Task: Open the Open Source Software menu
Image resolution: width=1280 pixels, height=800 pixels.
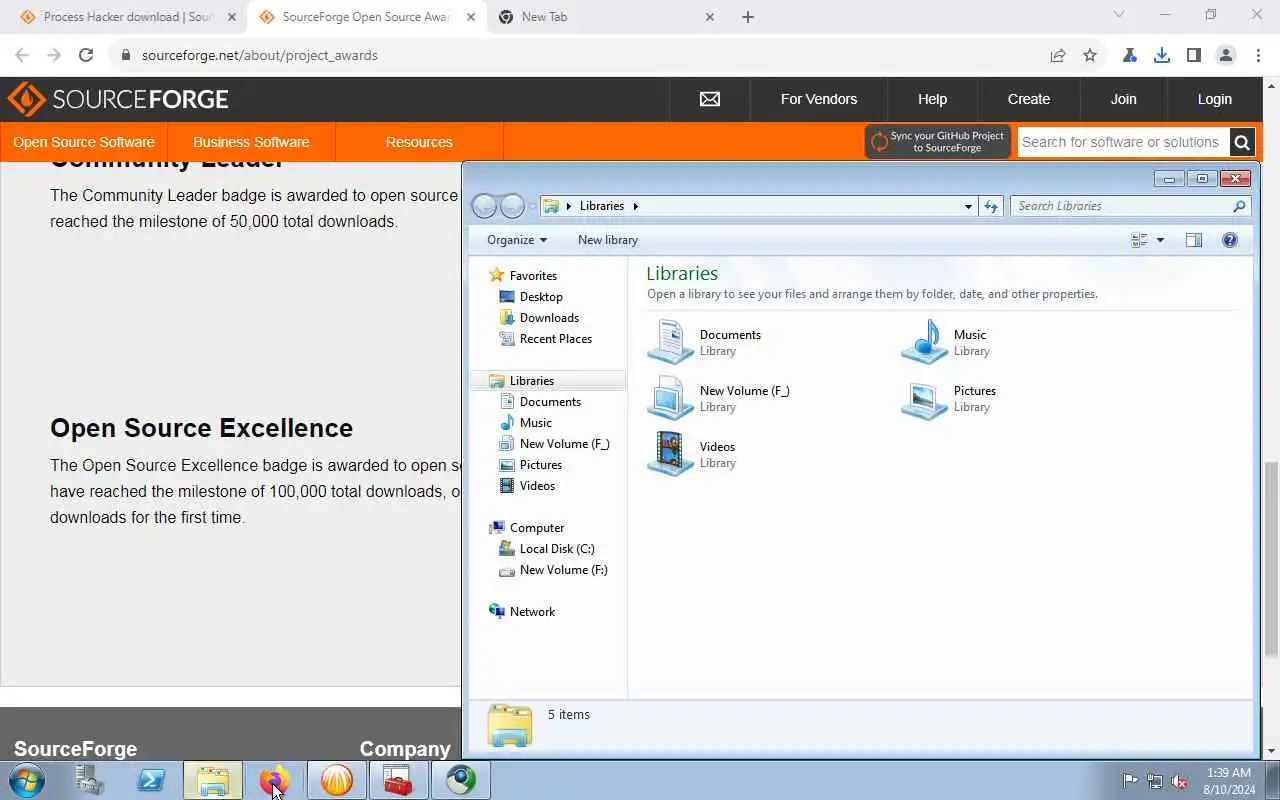Action: click(x=84, y=142)
